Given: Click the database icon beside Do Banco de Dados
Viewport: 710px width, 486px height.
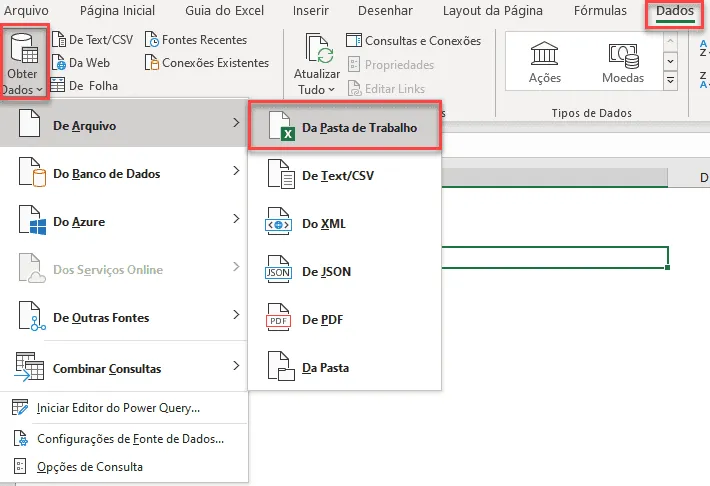Looking at the screenshot, I should point(32,173).
